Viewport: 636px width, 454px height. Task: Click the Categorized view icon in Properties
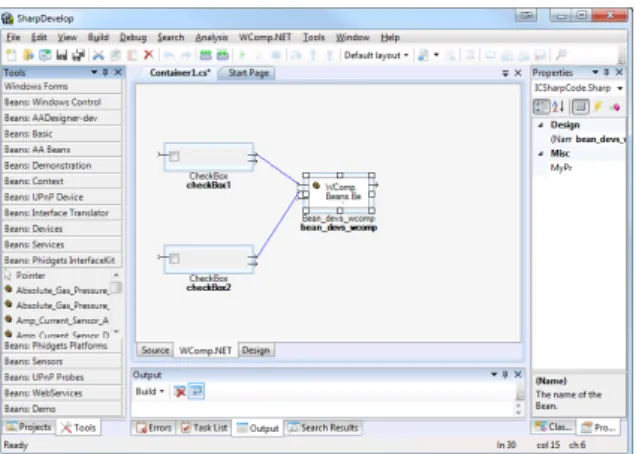point(541,107)
